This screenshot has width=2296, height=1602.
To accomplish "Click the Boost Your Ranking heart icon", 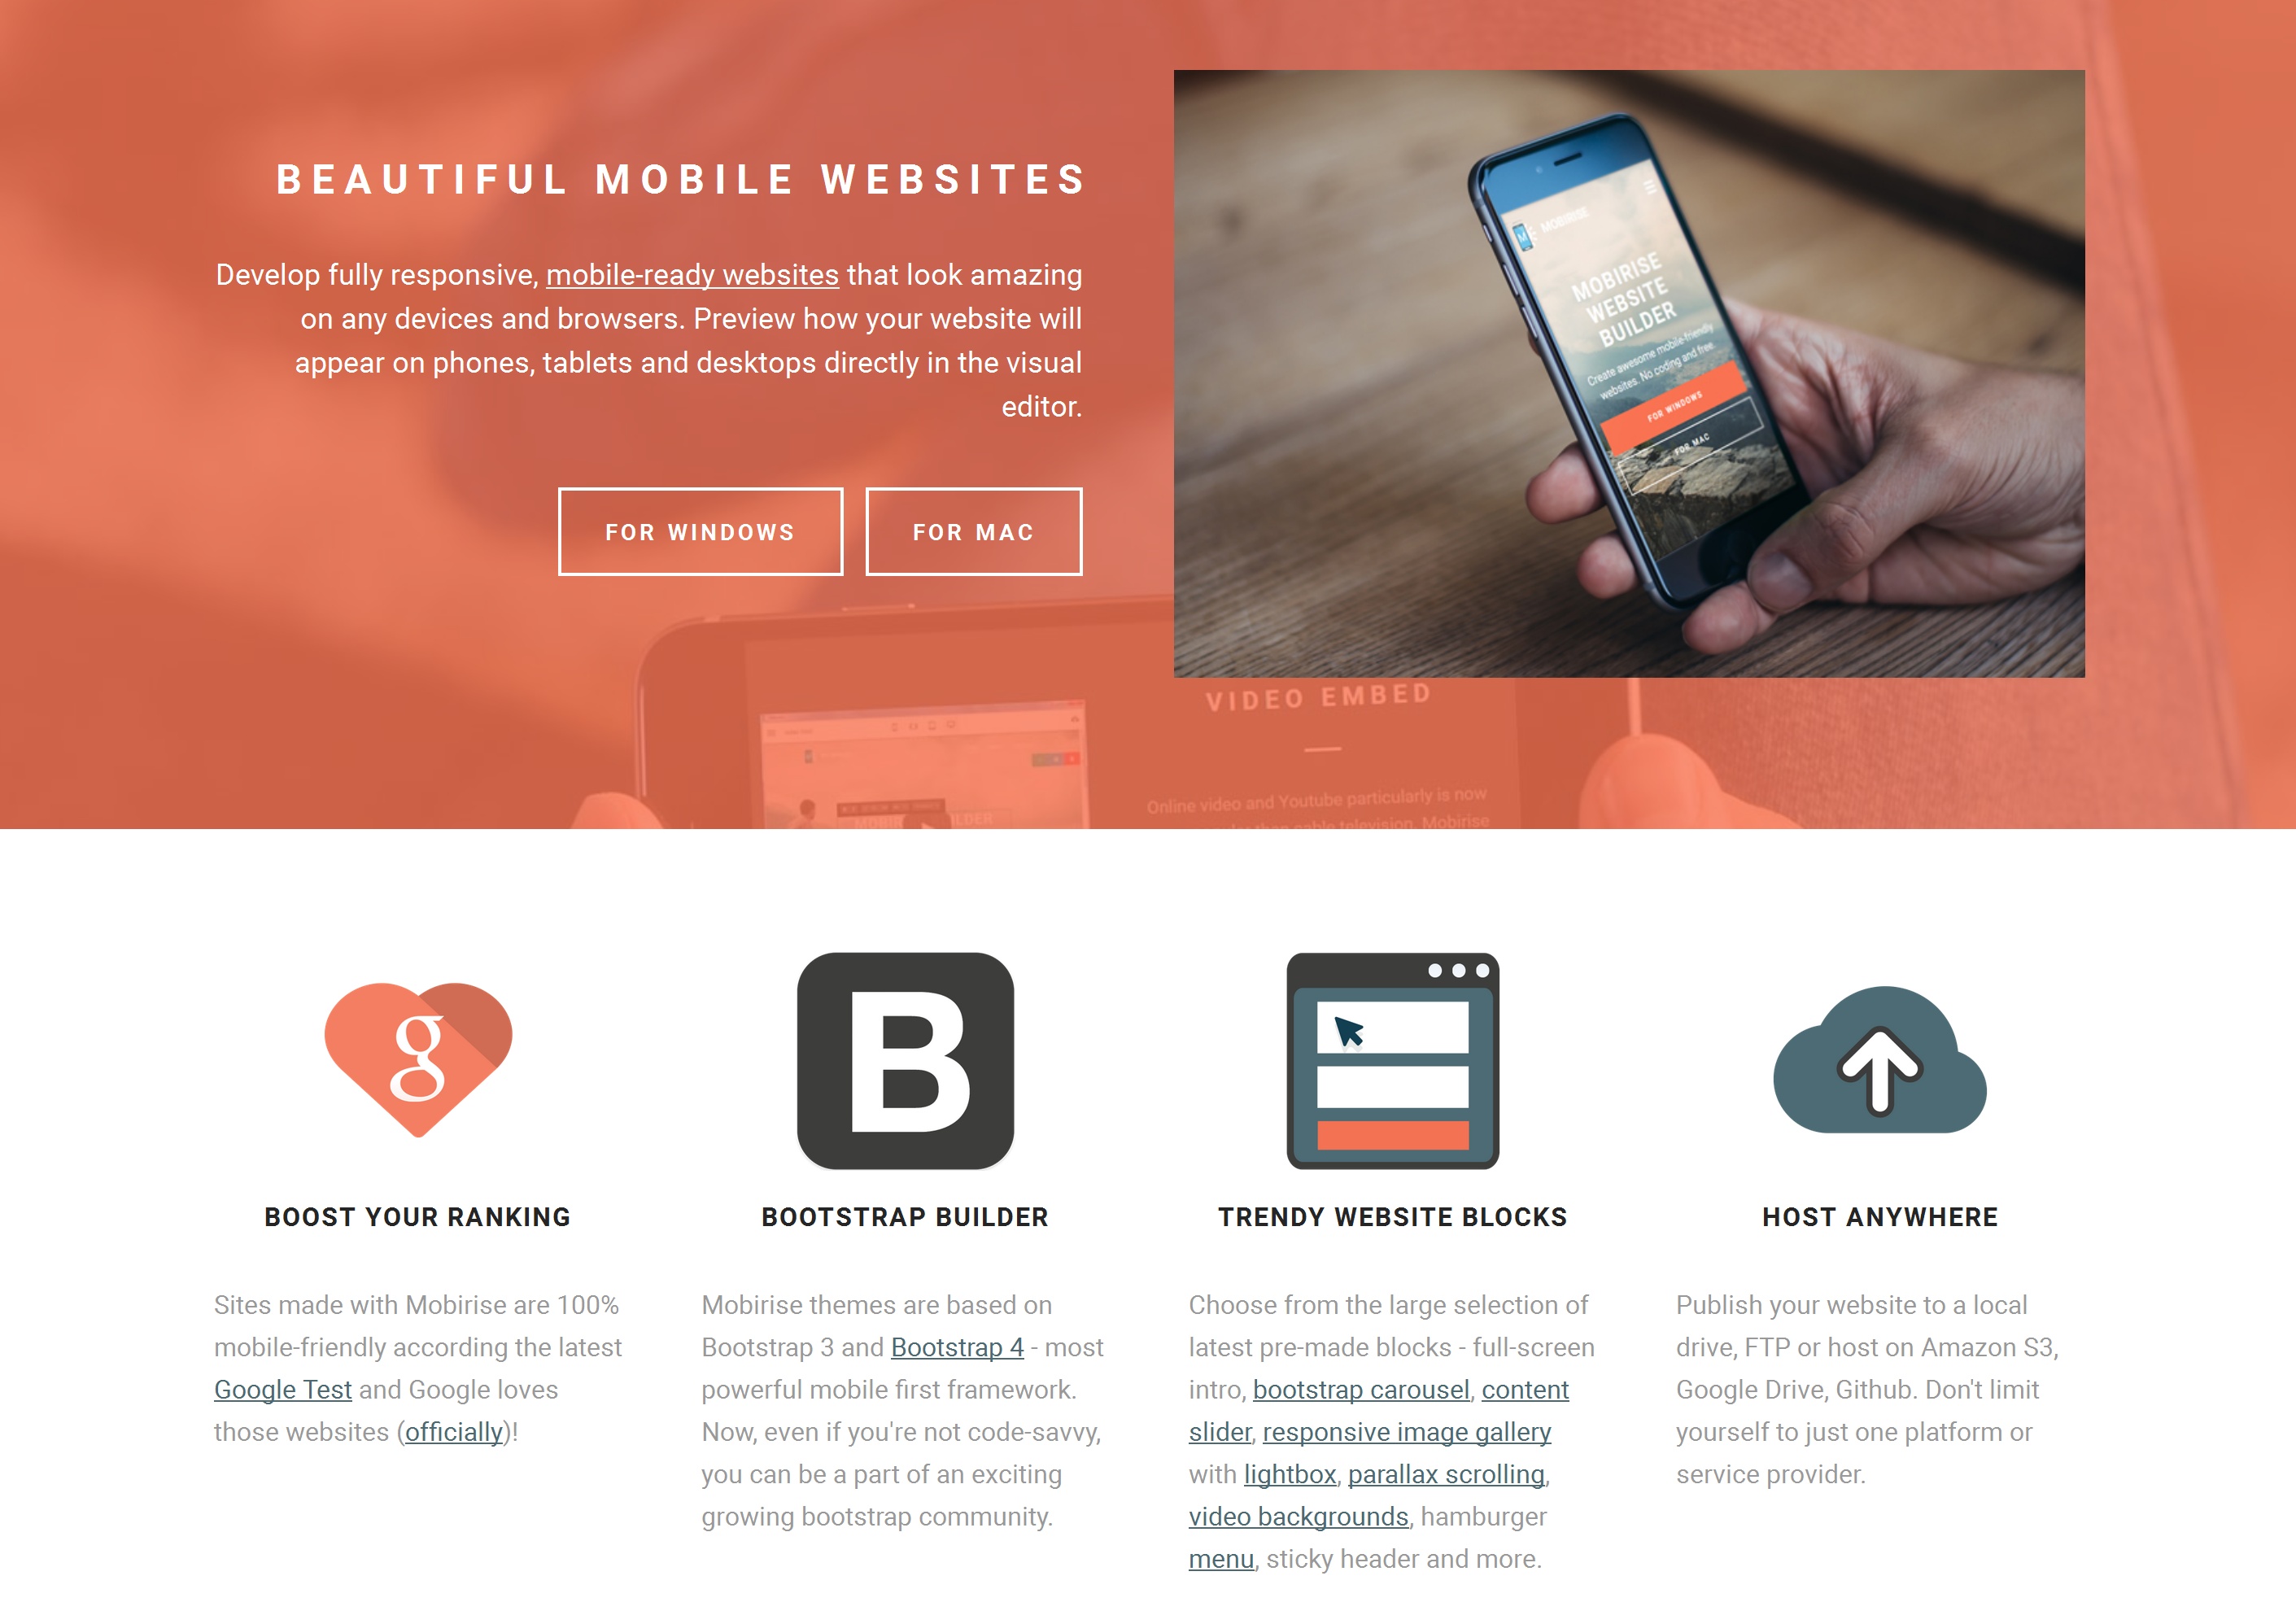I will click(419, 1063).
